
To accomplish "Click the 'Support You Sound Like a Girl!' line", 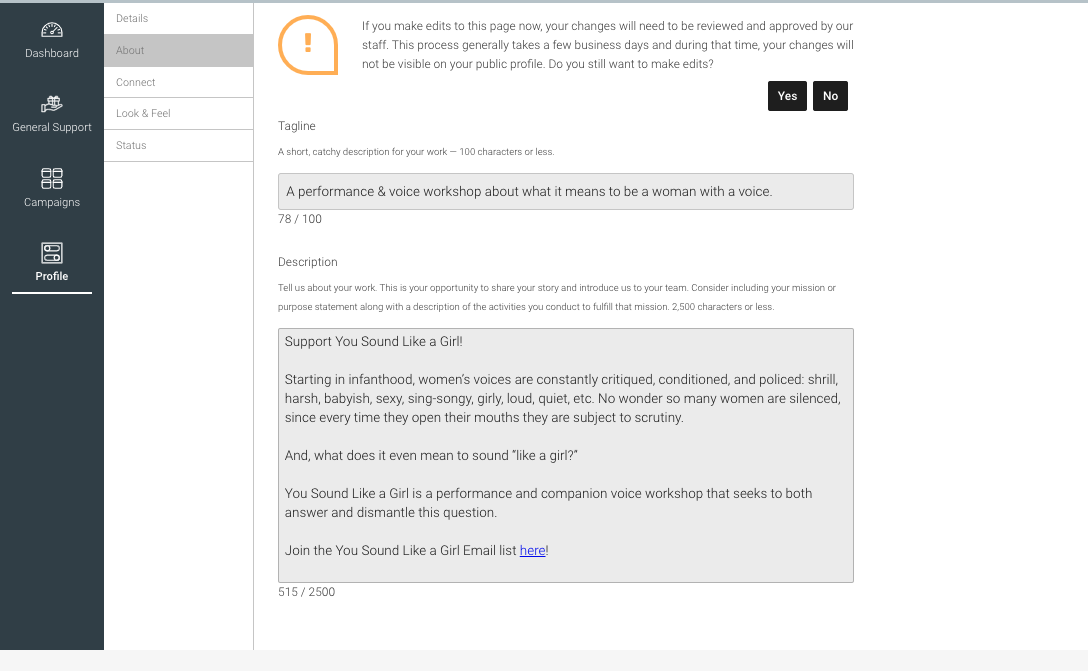I will tap(373, 341).
